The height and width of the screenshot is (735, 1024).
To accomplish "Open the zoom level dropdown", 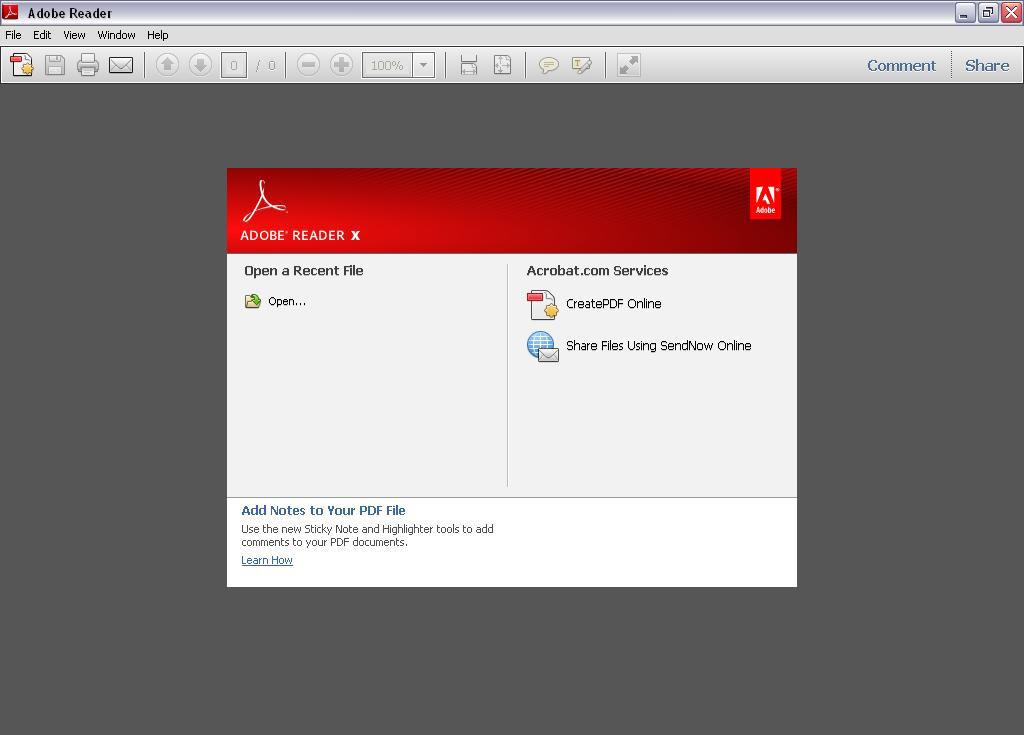I will point(422,65).
